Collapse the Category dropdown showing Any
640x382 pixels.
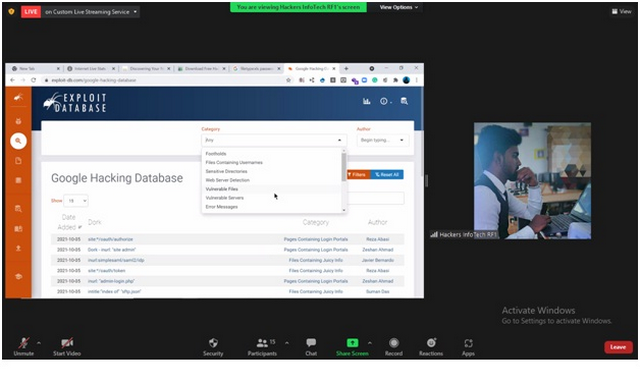(x=274, y=140)
